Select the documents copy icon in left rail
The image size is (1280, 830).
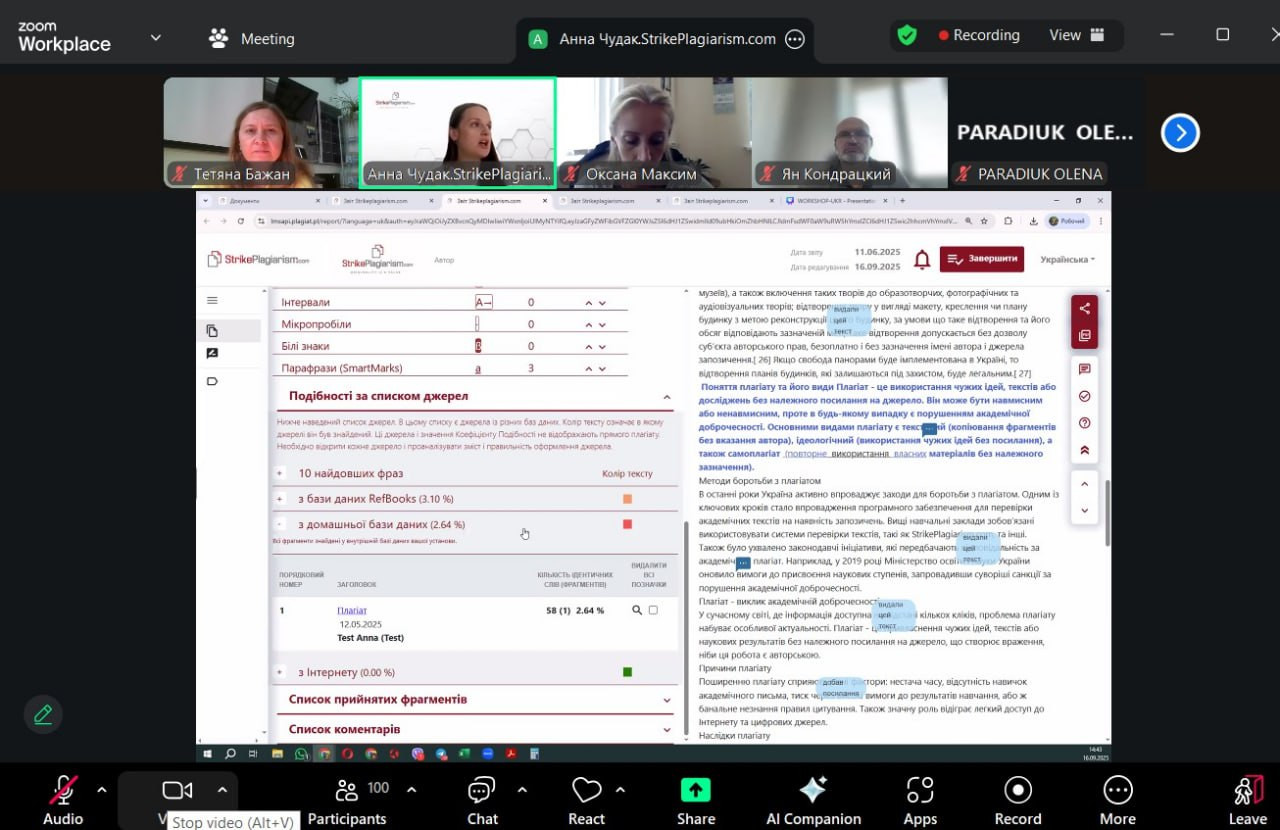click(x=212, y=330)
